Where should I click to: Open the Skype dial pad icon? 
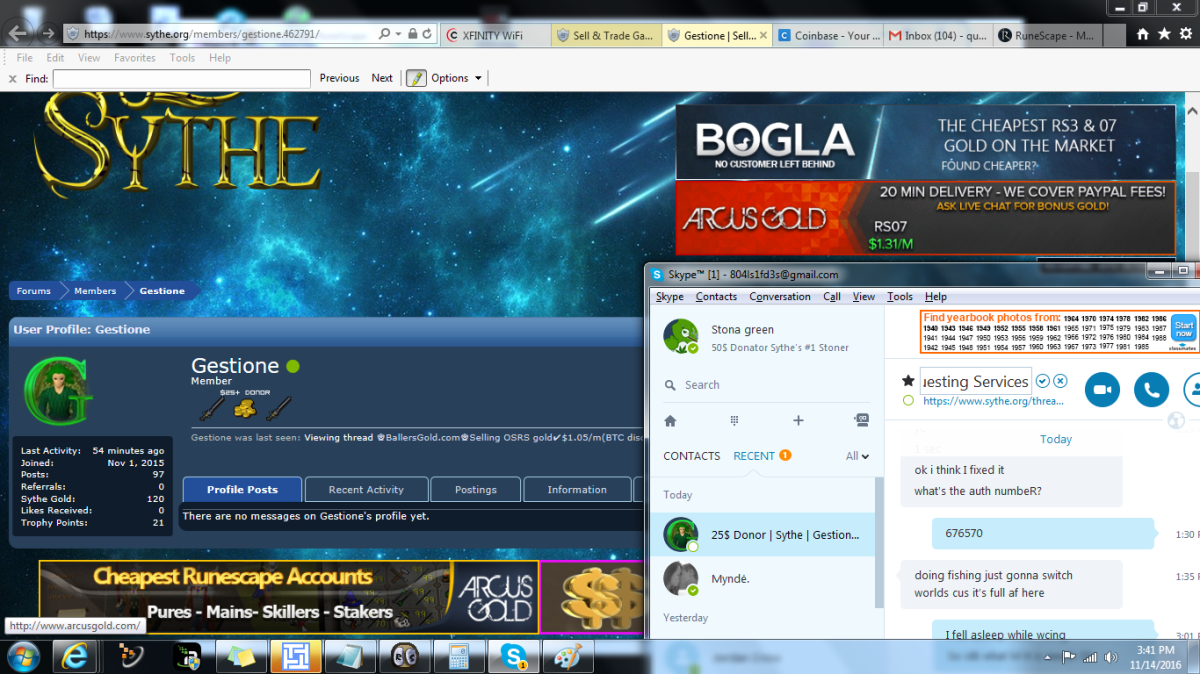[x=733, y=421]
